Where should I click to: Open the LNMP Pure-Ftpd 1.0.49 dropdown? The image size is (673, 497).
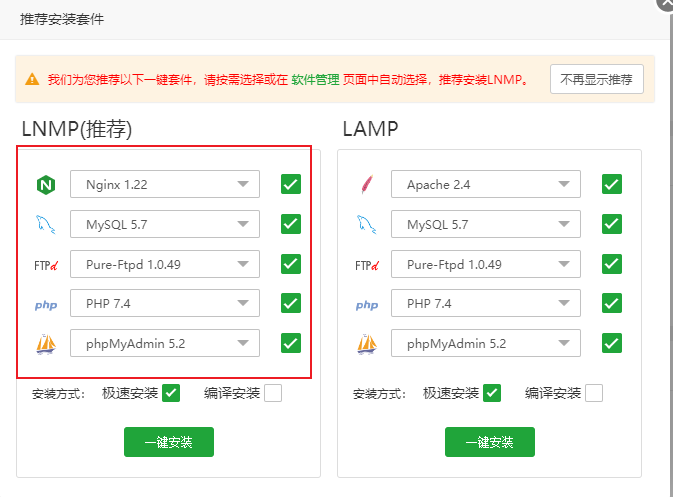[165, 264]
